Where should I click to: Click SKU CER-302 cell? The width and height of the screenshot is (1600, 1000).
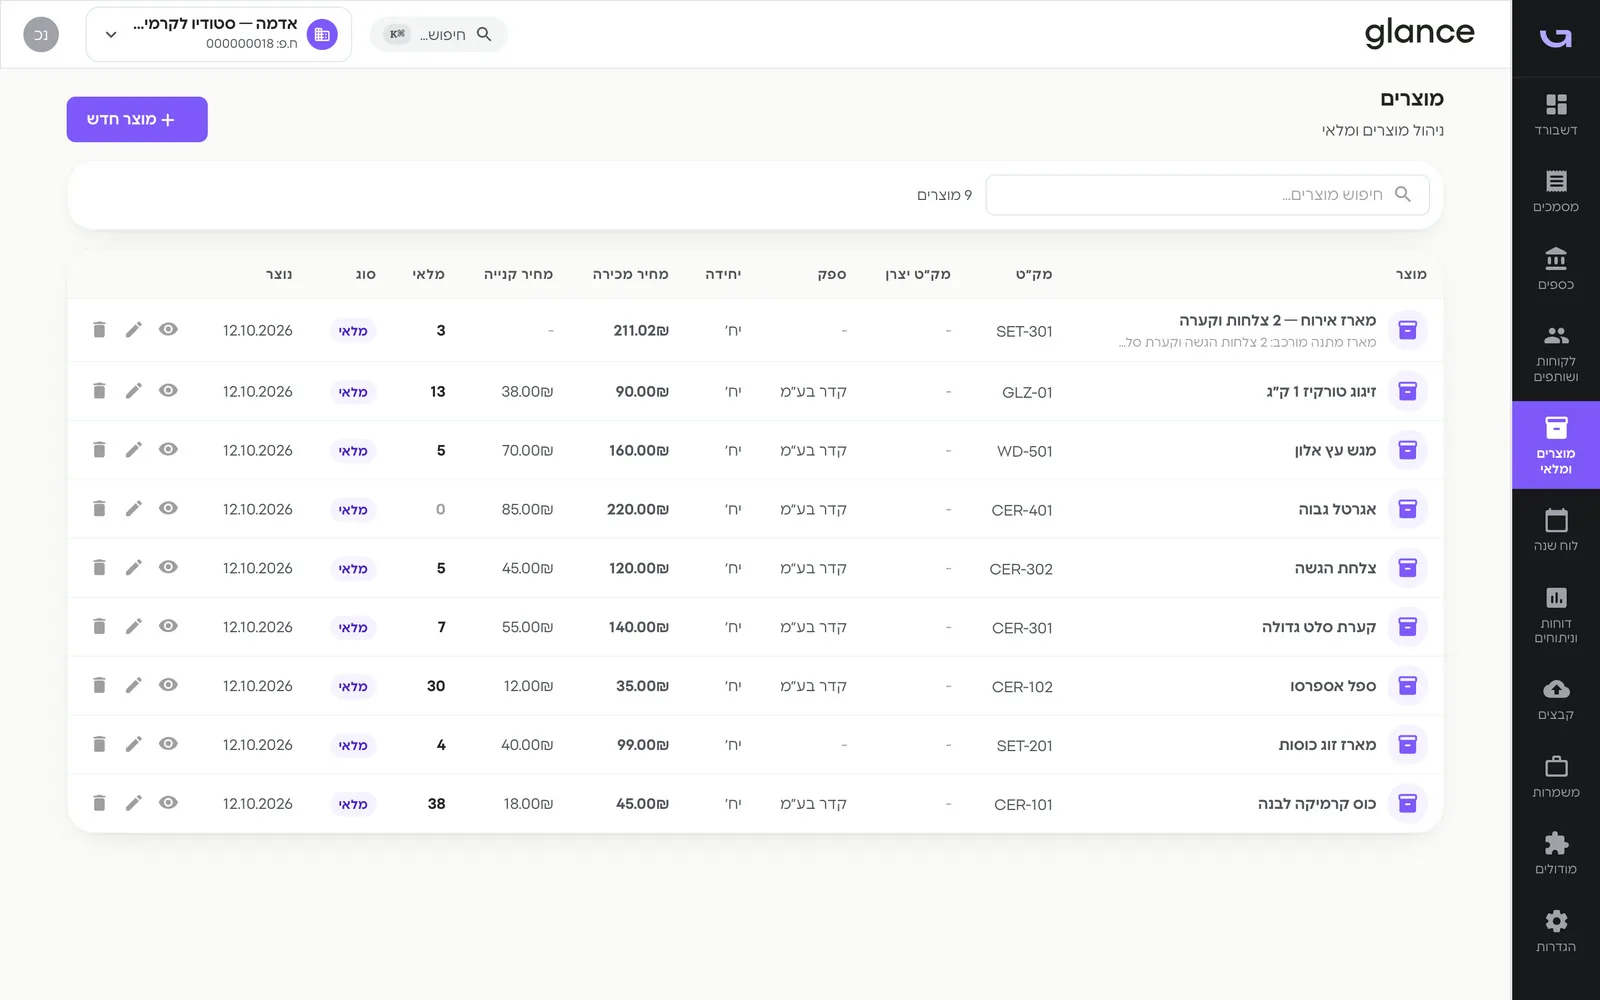click(1021, 569)
